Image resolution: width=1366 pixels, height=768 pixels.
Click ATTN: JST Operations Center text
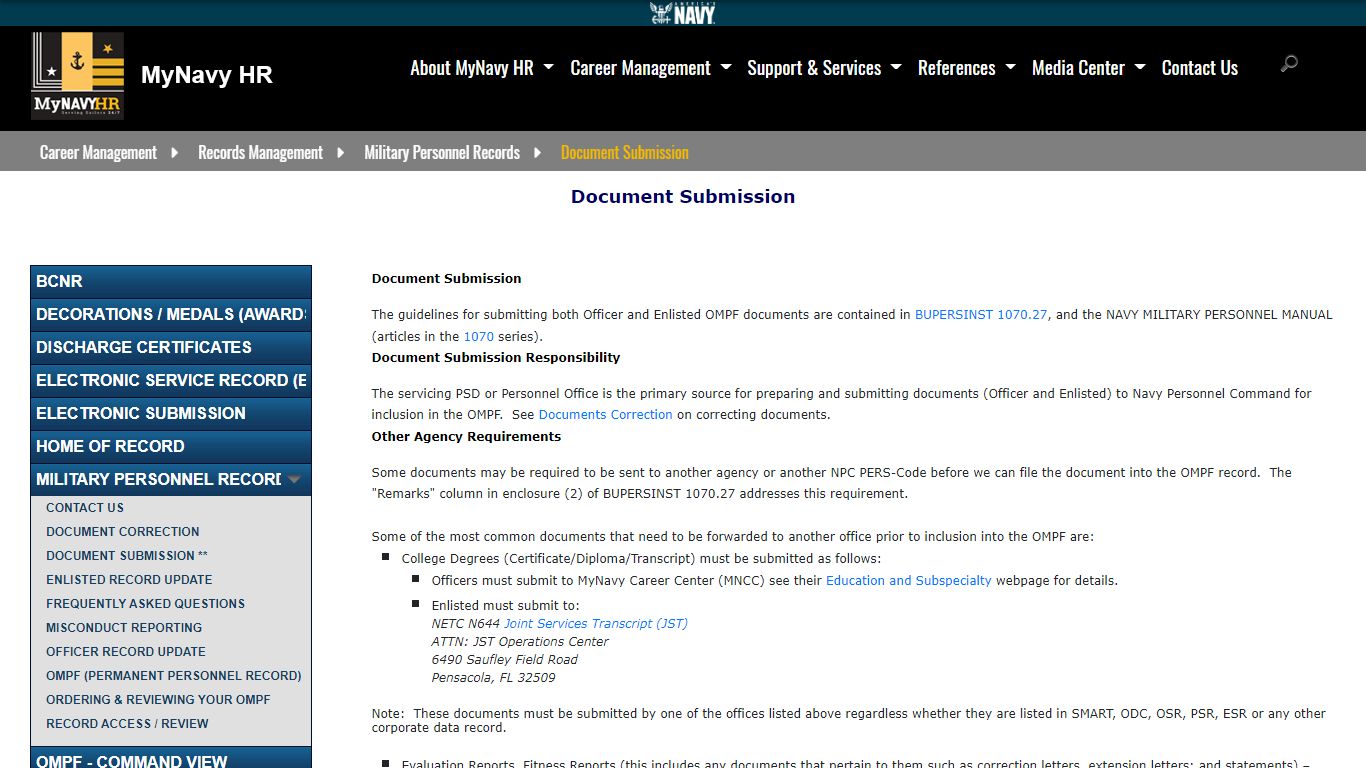pyautogui.click(x=520, y=642)
